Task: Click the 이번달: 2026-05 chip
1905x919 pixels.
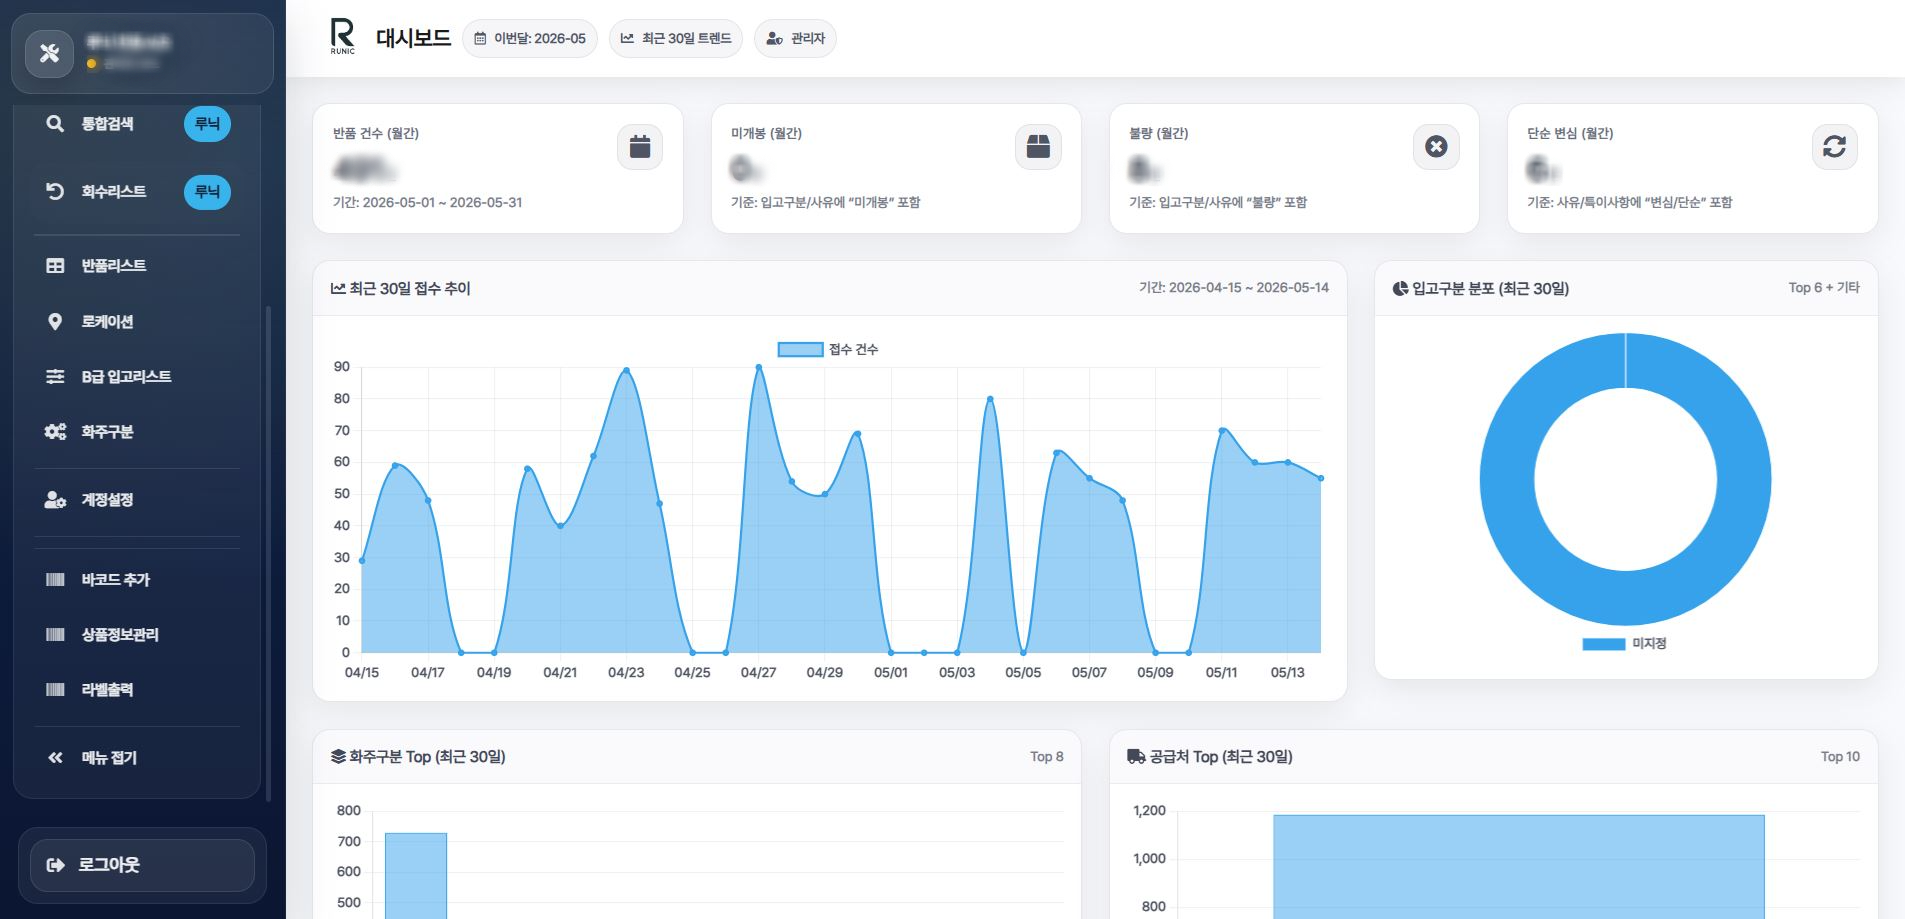Action: pos(530,39)
